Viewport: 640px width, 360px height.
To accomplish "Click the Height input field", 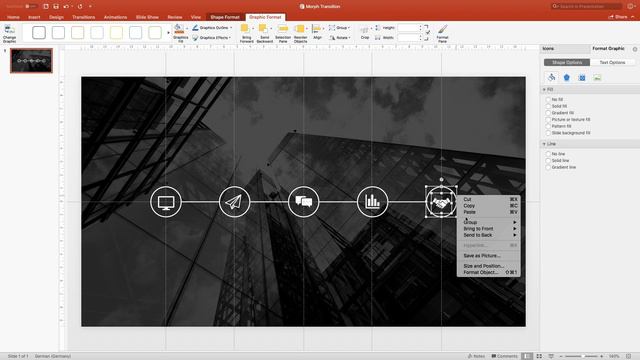I will [x=409, y=28].
